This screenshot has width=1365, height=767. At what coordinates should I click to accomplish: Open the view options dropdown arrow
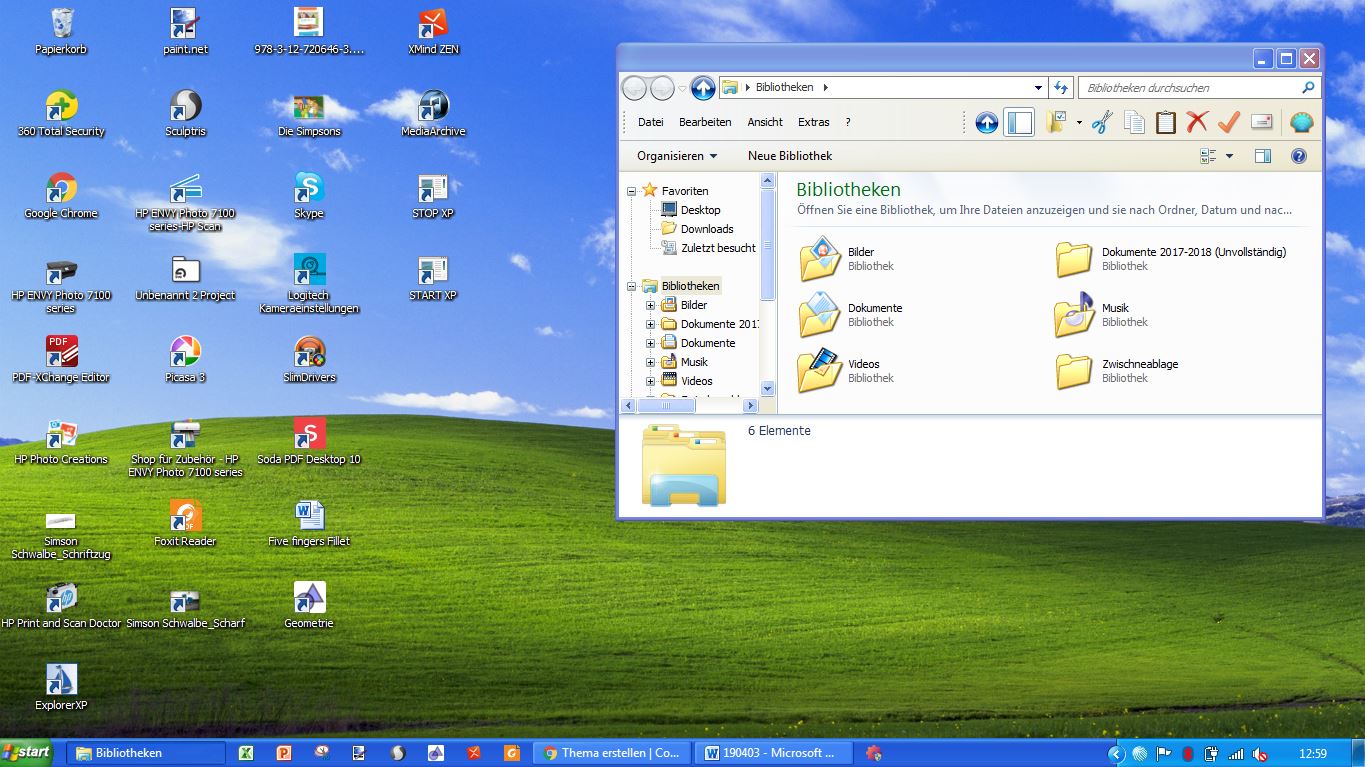pyautogui.click(x=1229, y=156)
